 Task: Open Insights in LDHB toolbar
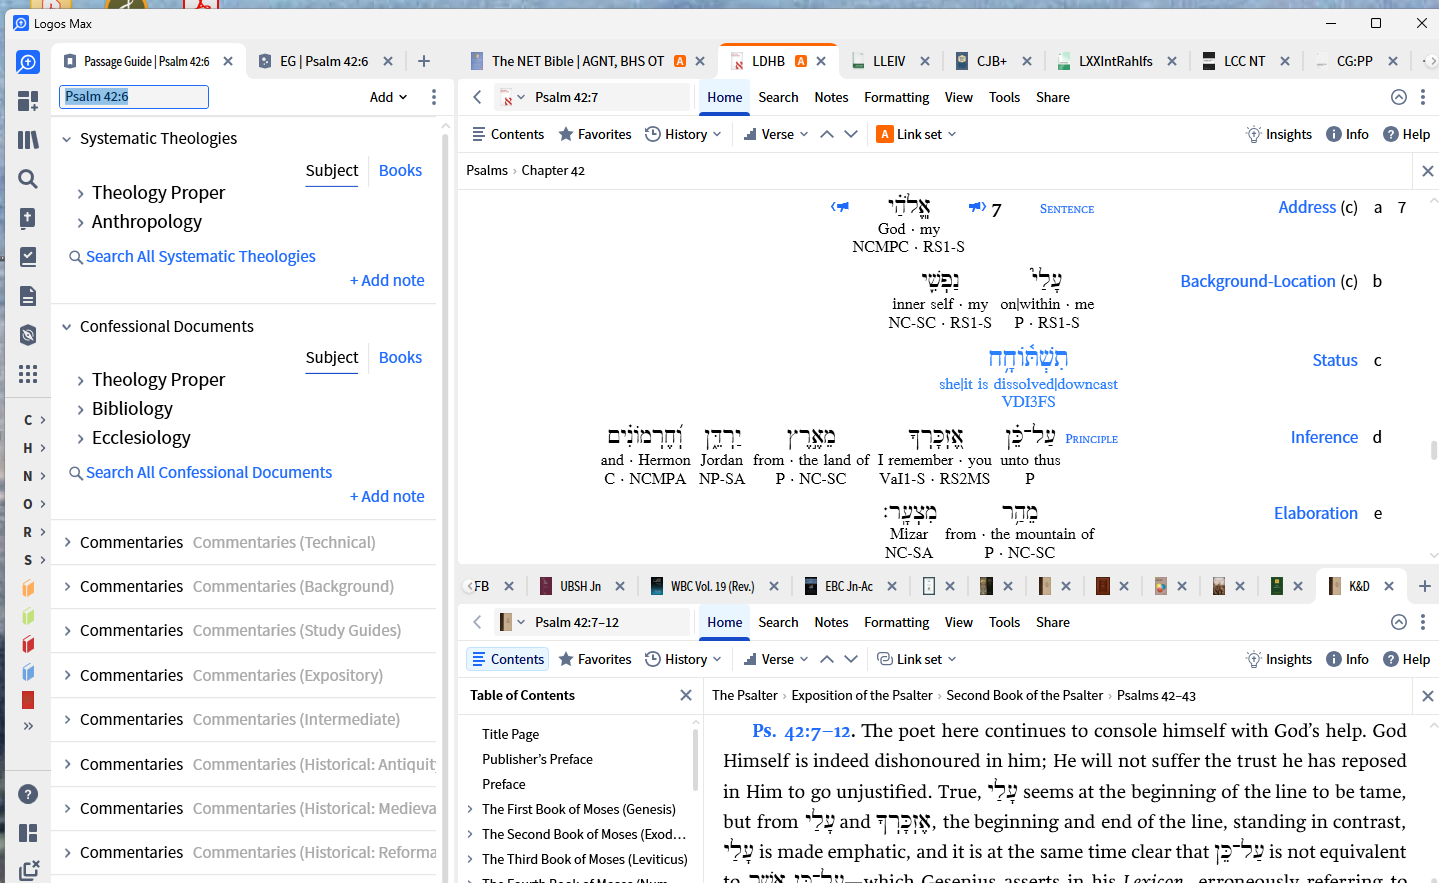pyautogui.click(x=1279, y=135)
